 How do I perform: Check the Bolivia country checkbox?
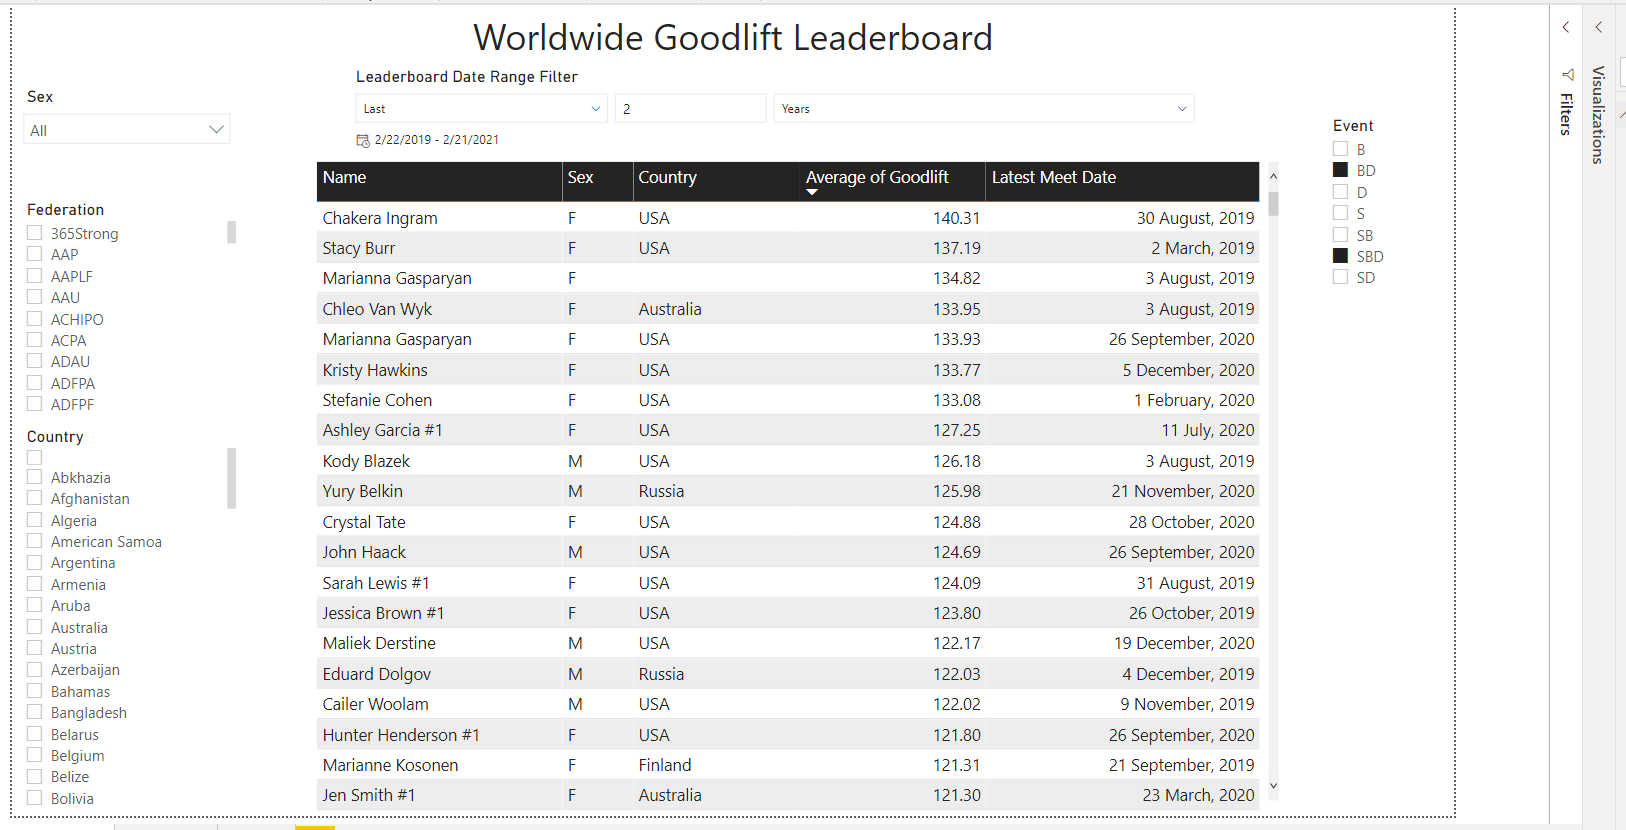(34, 798)
